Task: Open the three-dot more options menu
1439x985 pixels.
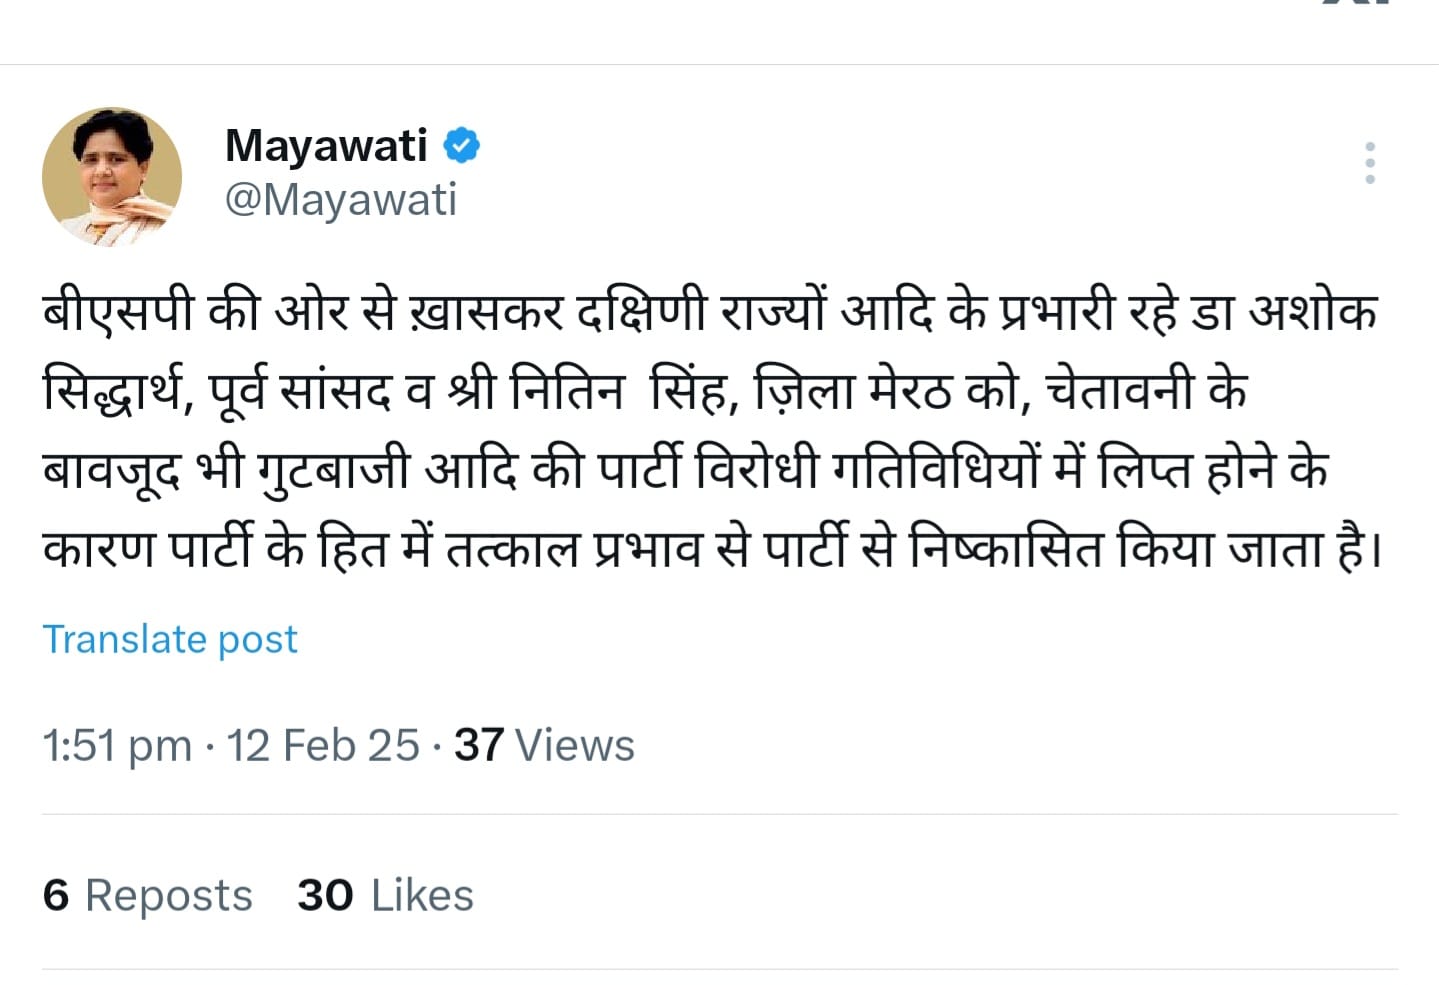Action: click(1369, 163)
